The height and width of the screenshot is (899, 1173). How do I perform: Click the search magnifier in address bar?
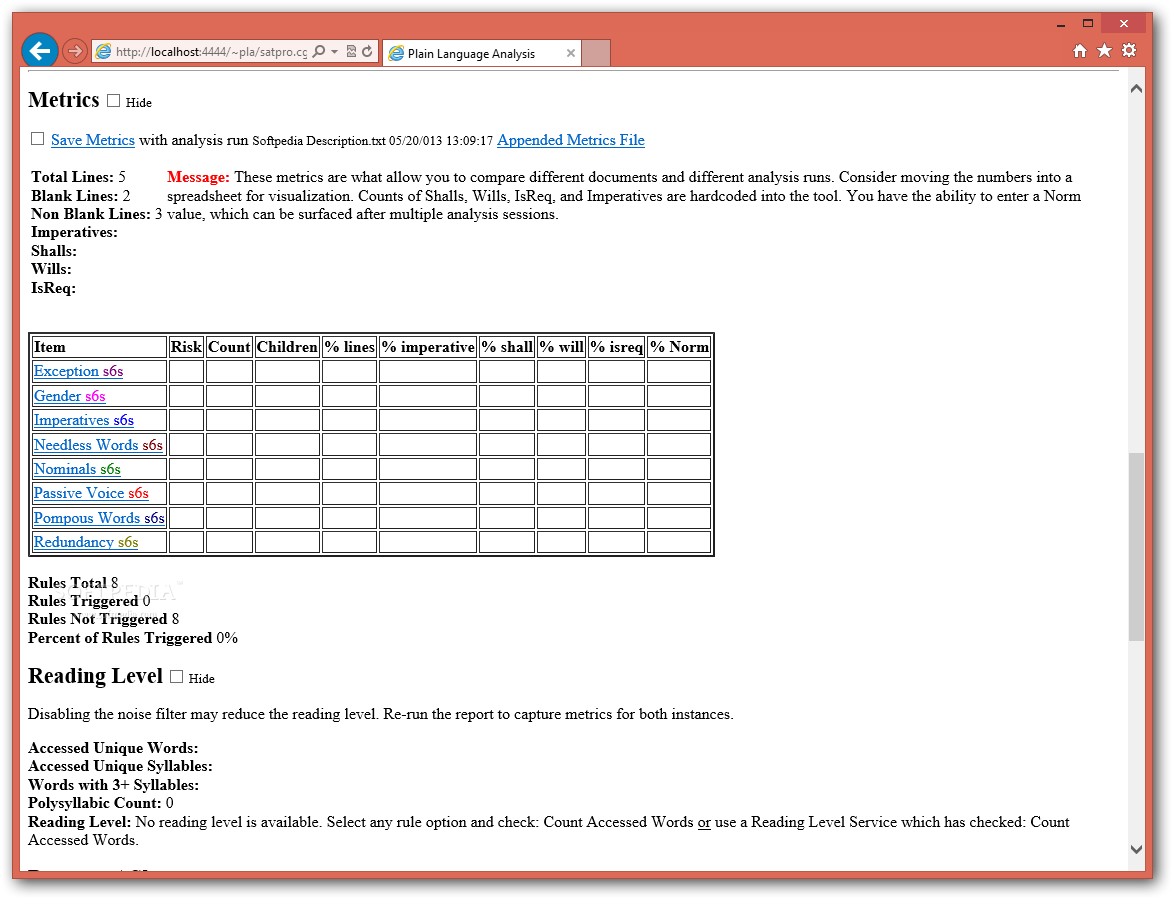click(x=319, y=52)
